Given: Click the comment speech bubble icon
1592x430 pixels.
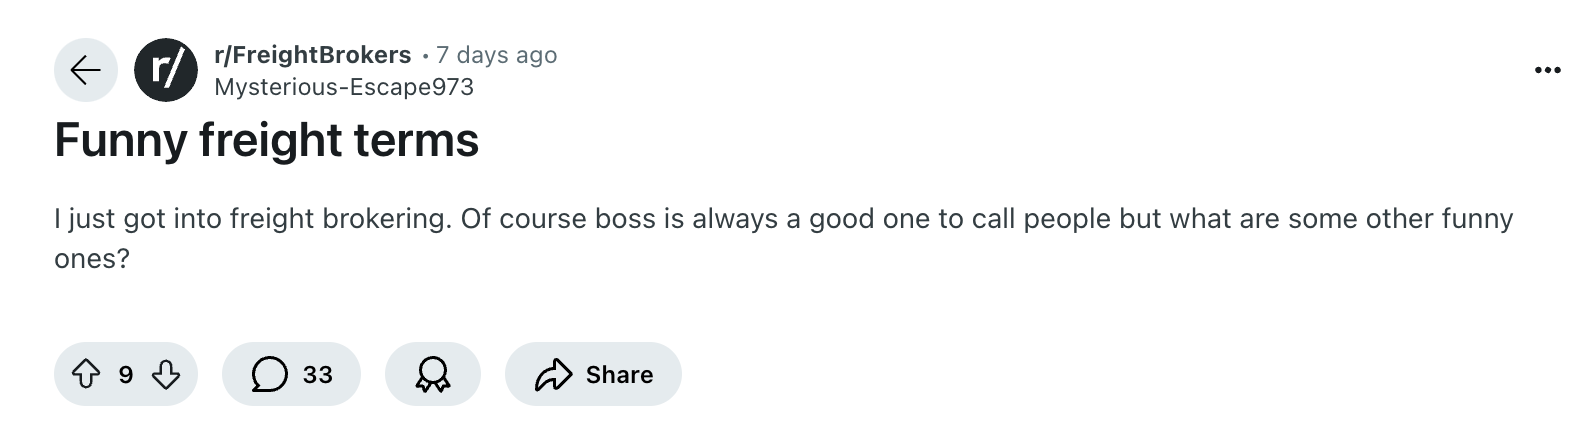Looking at the screenshot, I should [268, 374].
